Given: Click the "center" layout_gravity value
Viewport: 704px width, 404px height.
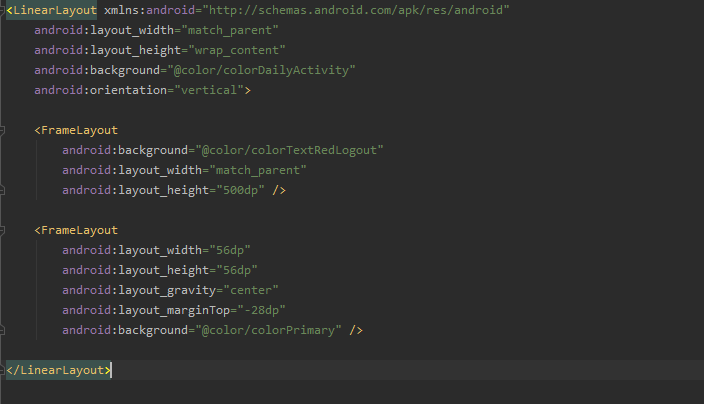Looking at the screenshot, I should point(251,290).
